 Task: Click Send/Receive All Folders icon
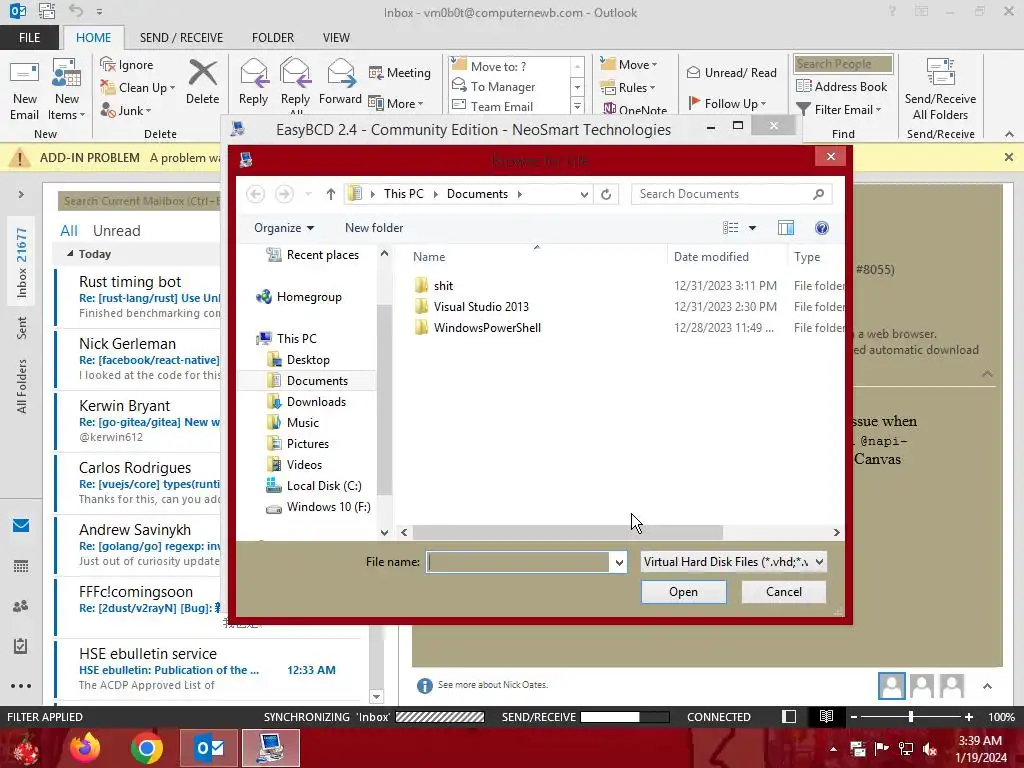pyautogui.click(x=940, y=89)
